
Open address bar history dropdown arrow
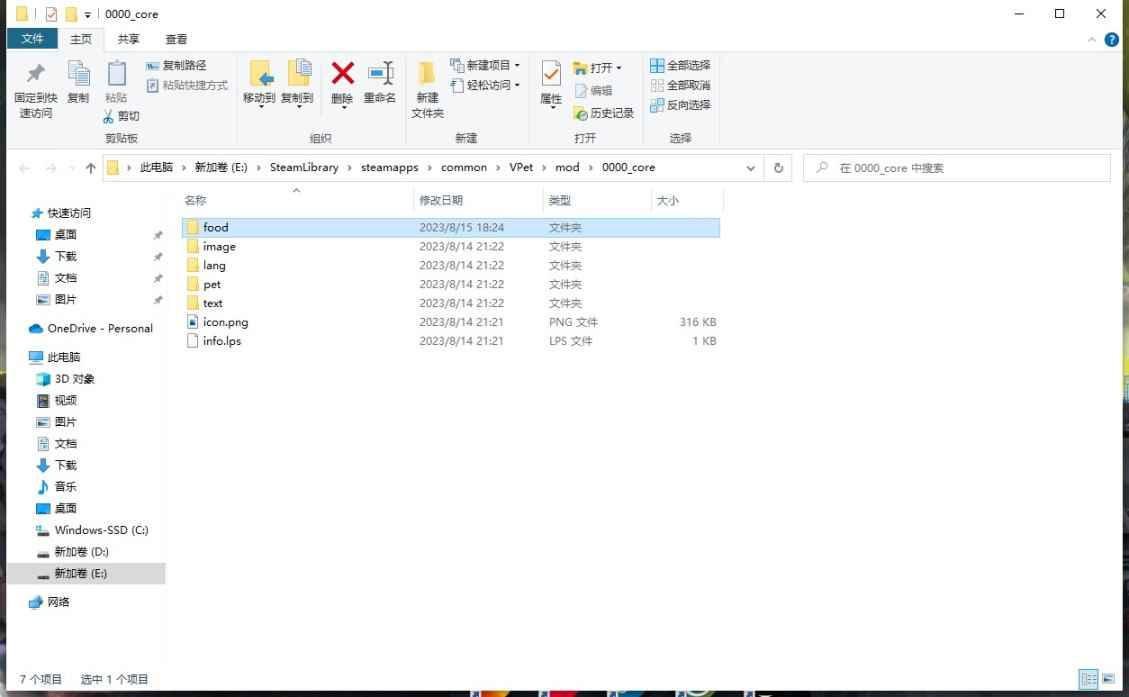point(751,168)
